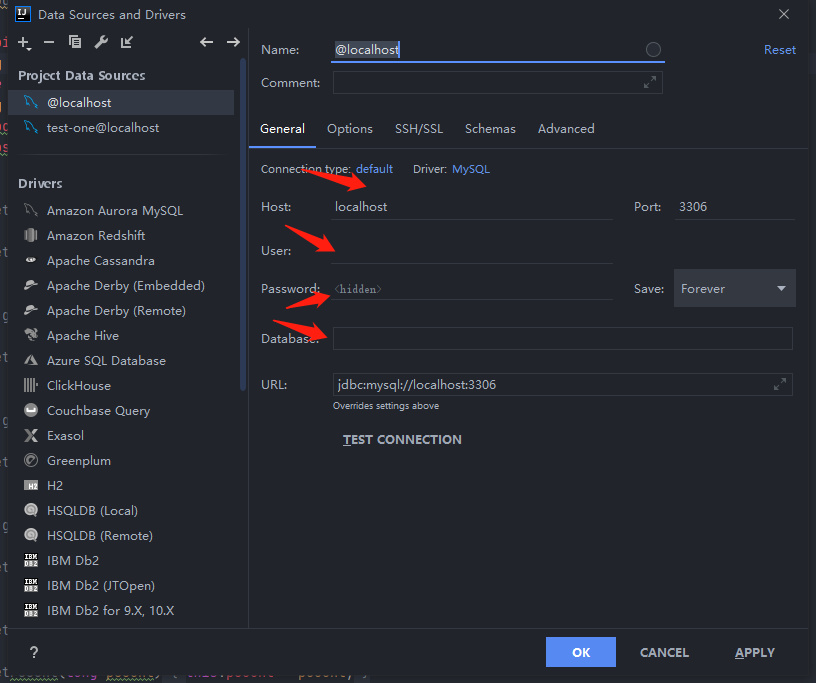Click the left panel scrollbar

tap(243, 224)
